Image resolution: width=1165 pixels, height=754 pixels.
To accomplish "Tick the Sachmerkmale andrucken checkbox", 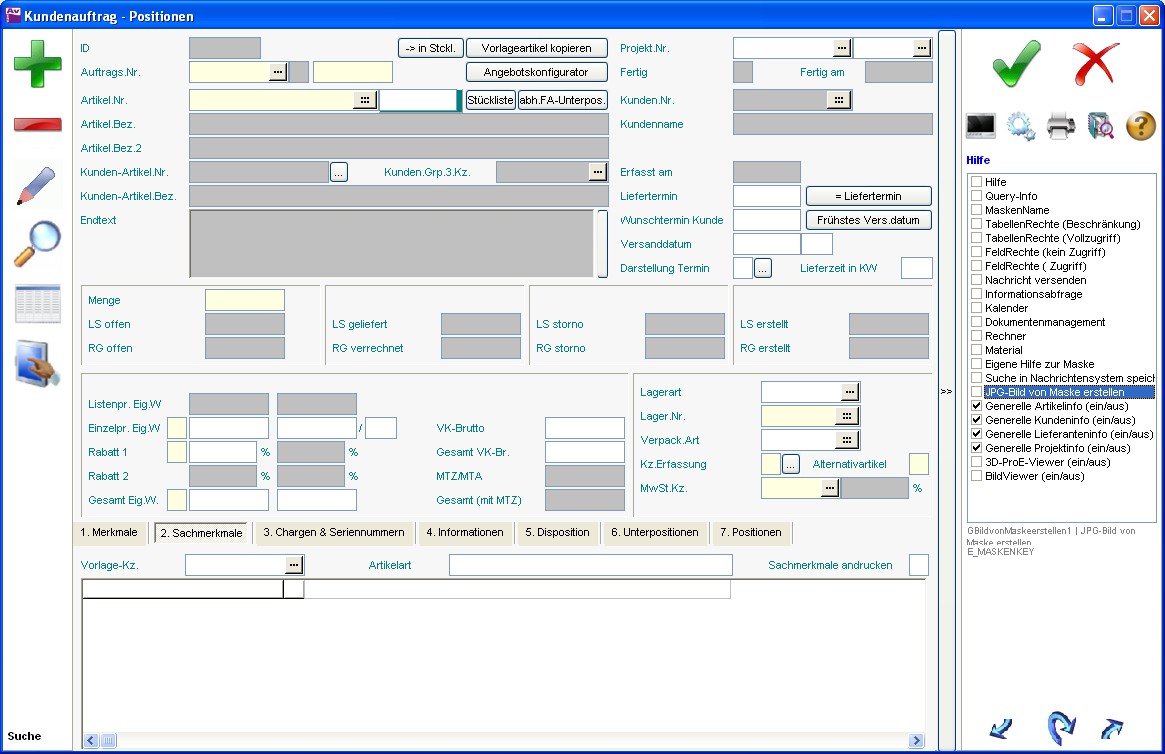I will click(x=918, y=566).
